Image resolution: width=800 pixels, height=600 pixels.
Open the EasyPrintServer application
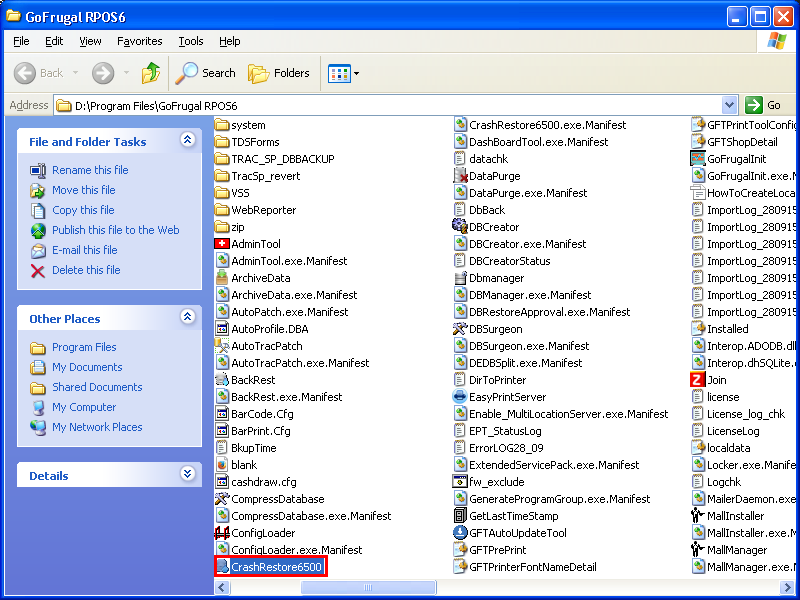coord(460,397)
